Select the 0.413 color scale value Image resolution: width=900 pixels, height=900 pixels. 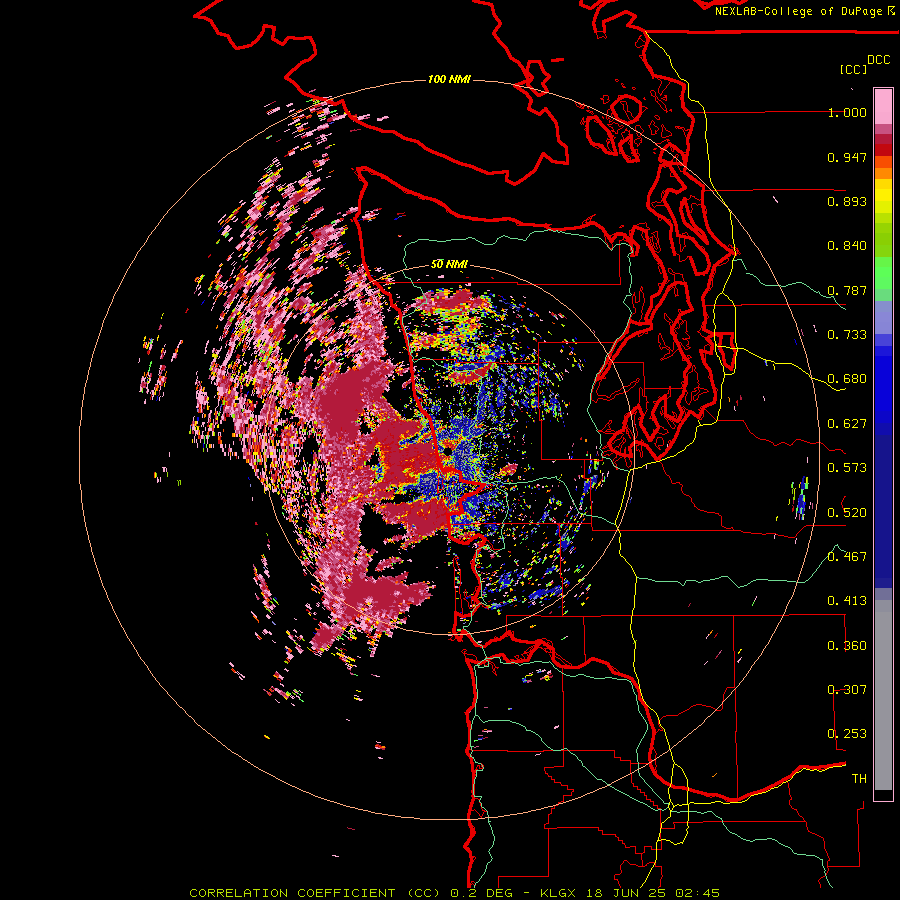point(847,601)
